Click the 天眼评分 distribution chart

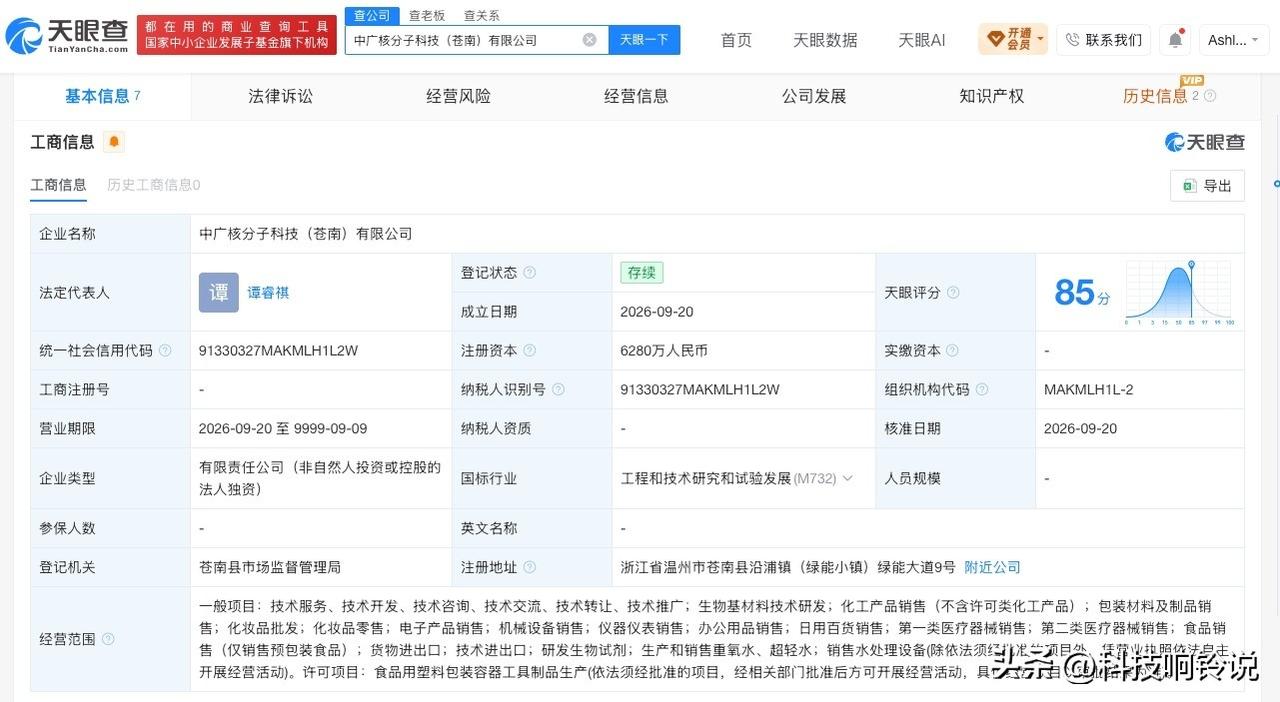click(1179, 292)
